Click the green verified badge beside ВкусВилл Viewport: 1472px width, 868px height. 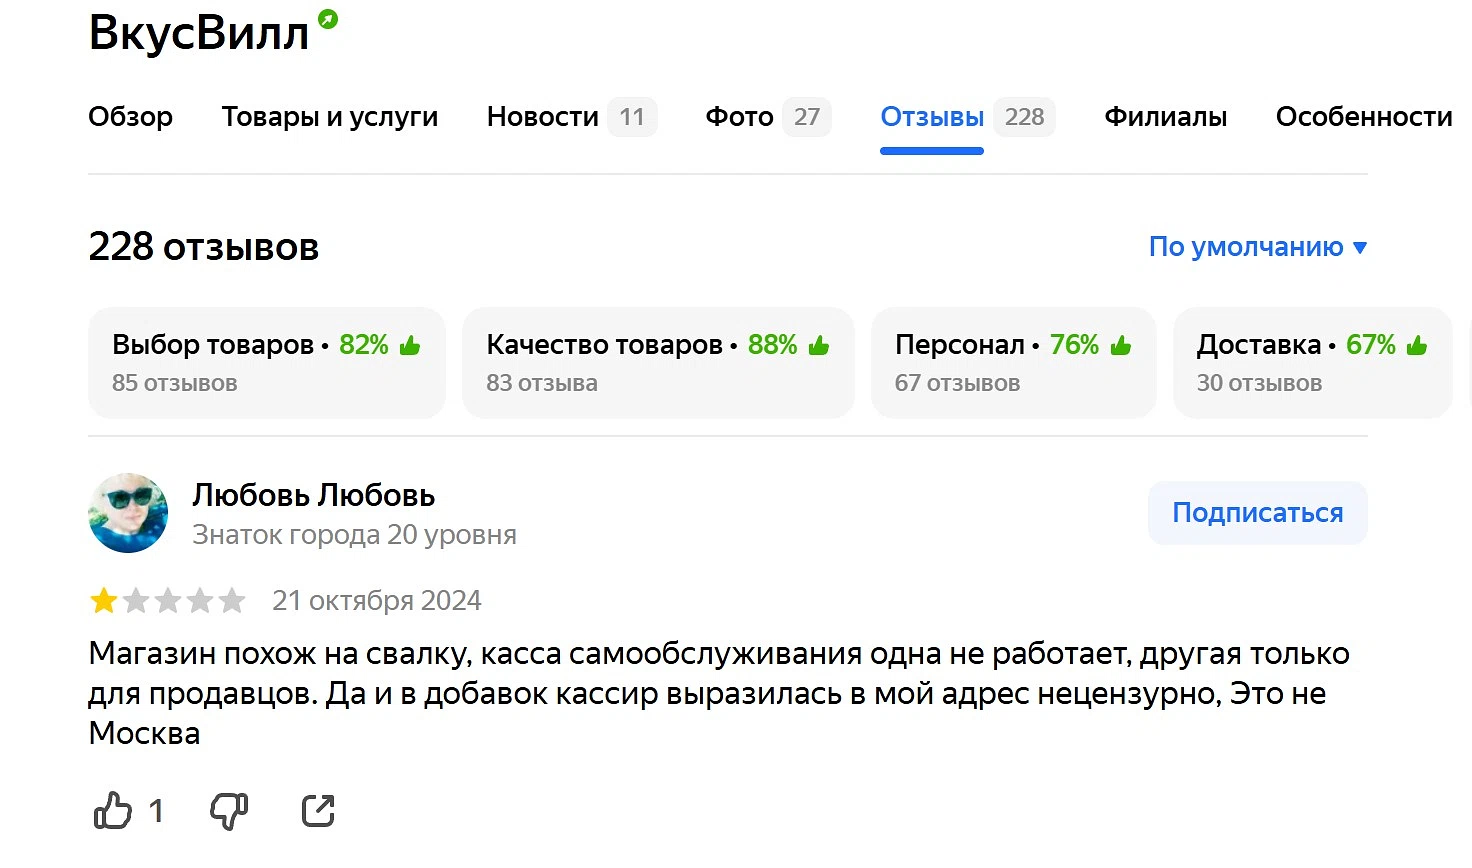[x=328, y=19]
